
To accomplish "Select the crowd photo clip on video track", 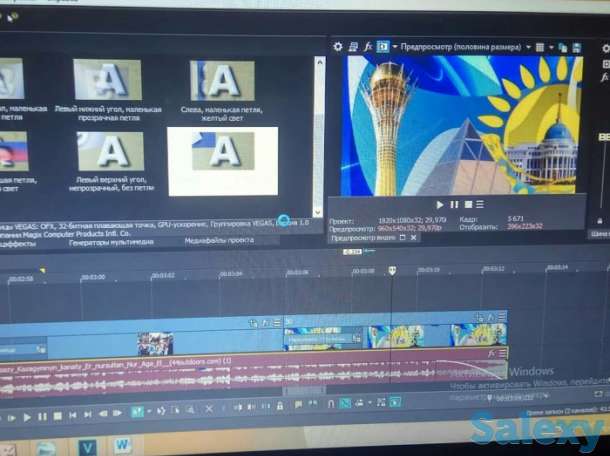I will [x=155, y=344].
